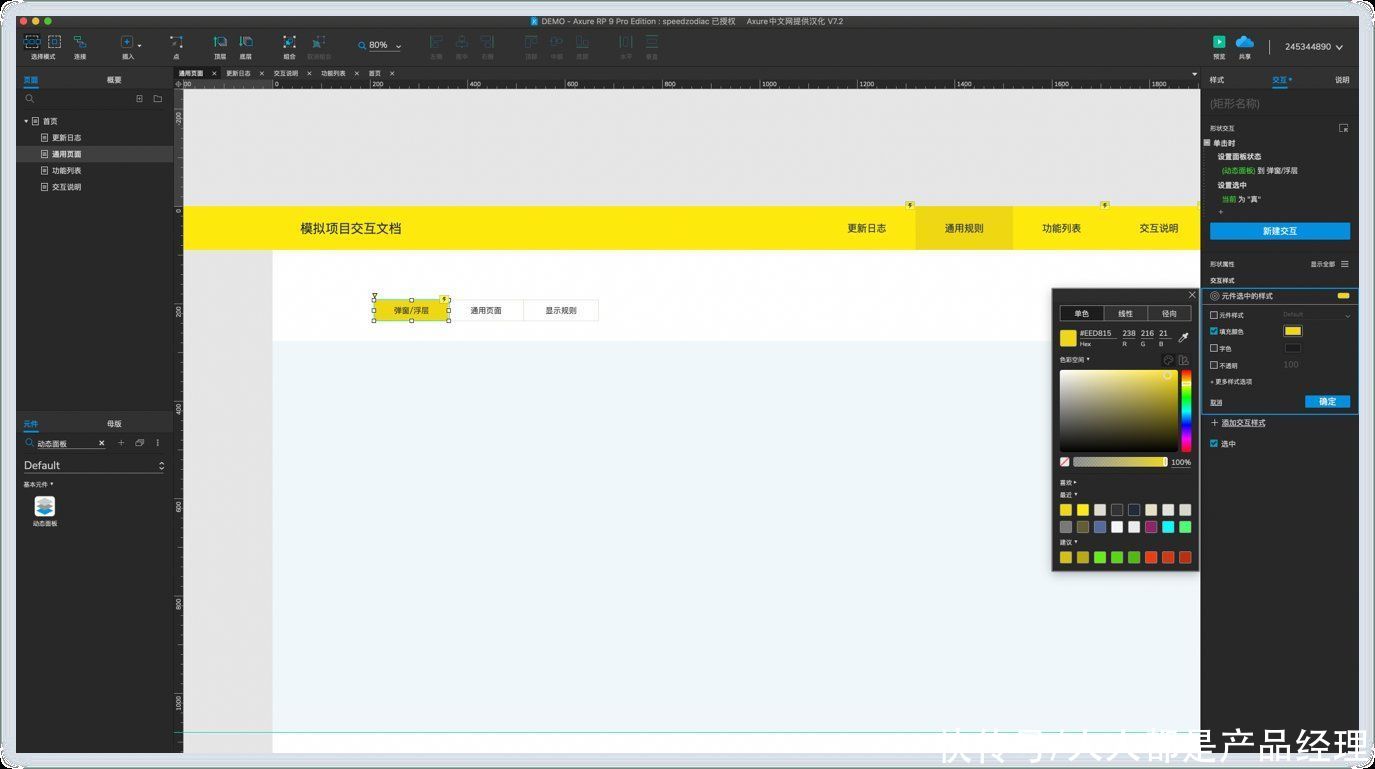Click 取消 to cancel style editing
The image size is (1375, 769).
click(1217, 403)
